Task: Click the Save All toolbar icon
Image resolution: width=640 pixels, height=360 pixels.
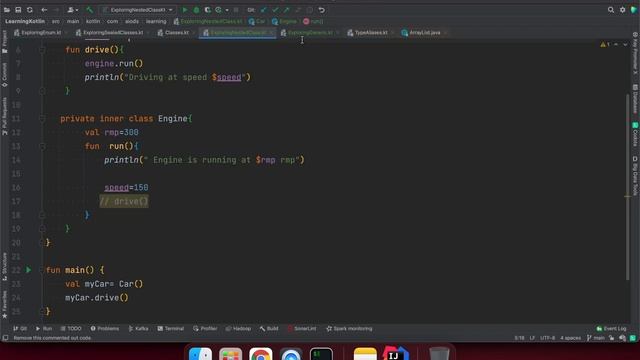Action: point(18,10)
